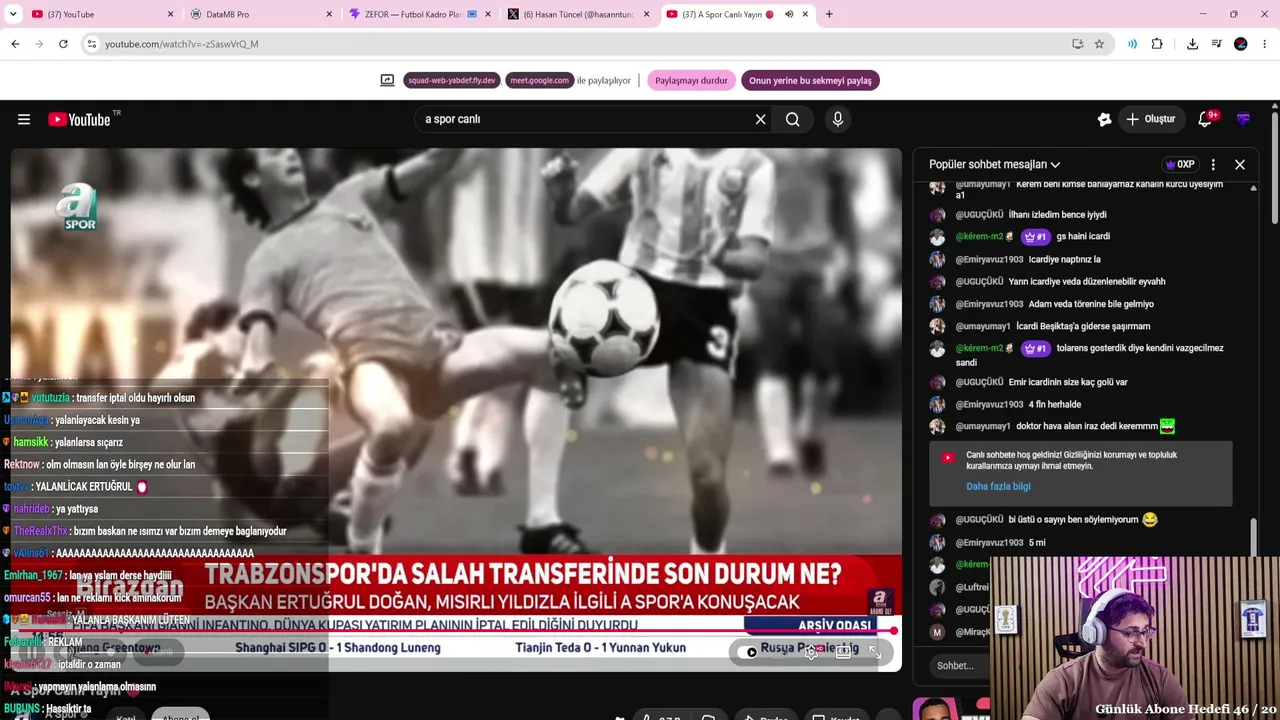This screenshot has width=1280, height=720.
Task: Switch to the Hasan Tüncel X tab
Action: 576,14
